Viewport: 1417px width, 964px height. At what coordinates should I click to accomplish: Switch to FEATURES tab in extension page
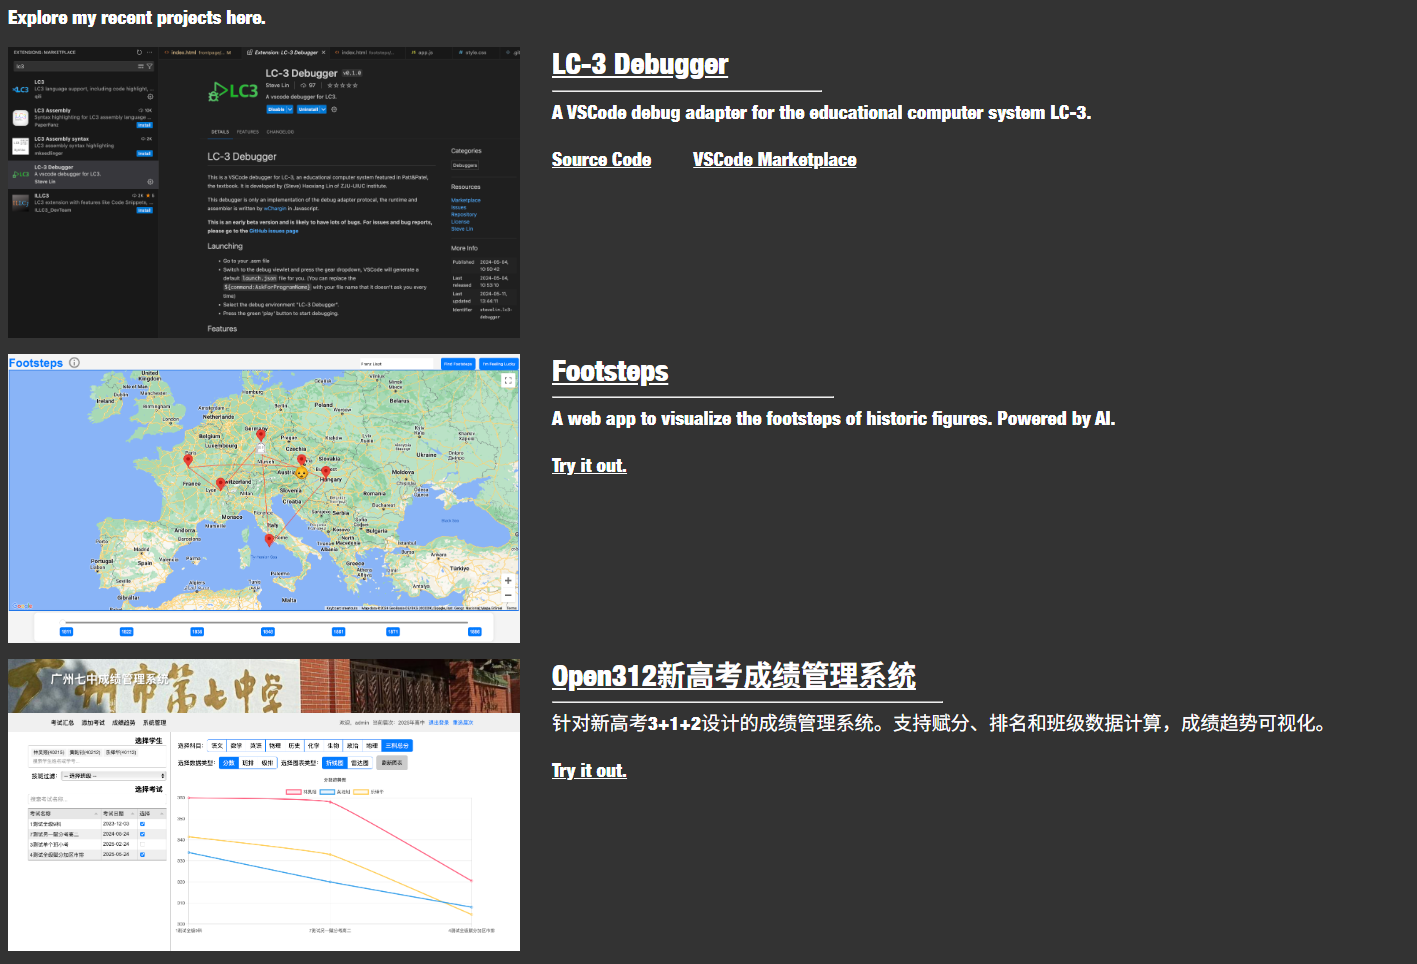point(247,132)
